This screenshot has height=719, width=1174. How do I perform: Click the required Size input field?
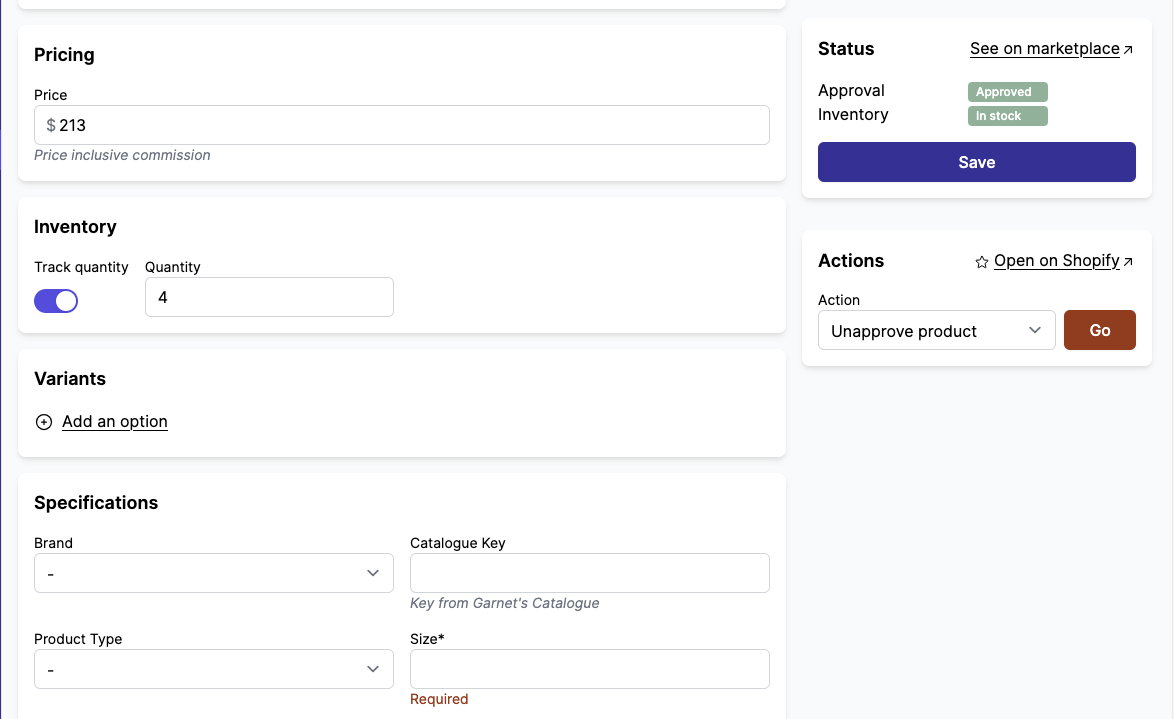[x=589, y=669]
